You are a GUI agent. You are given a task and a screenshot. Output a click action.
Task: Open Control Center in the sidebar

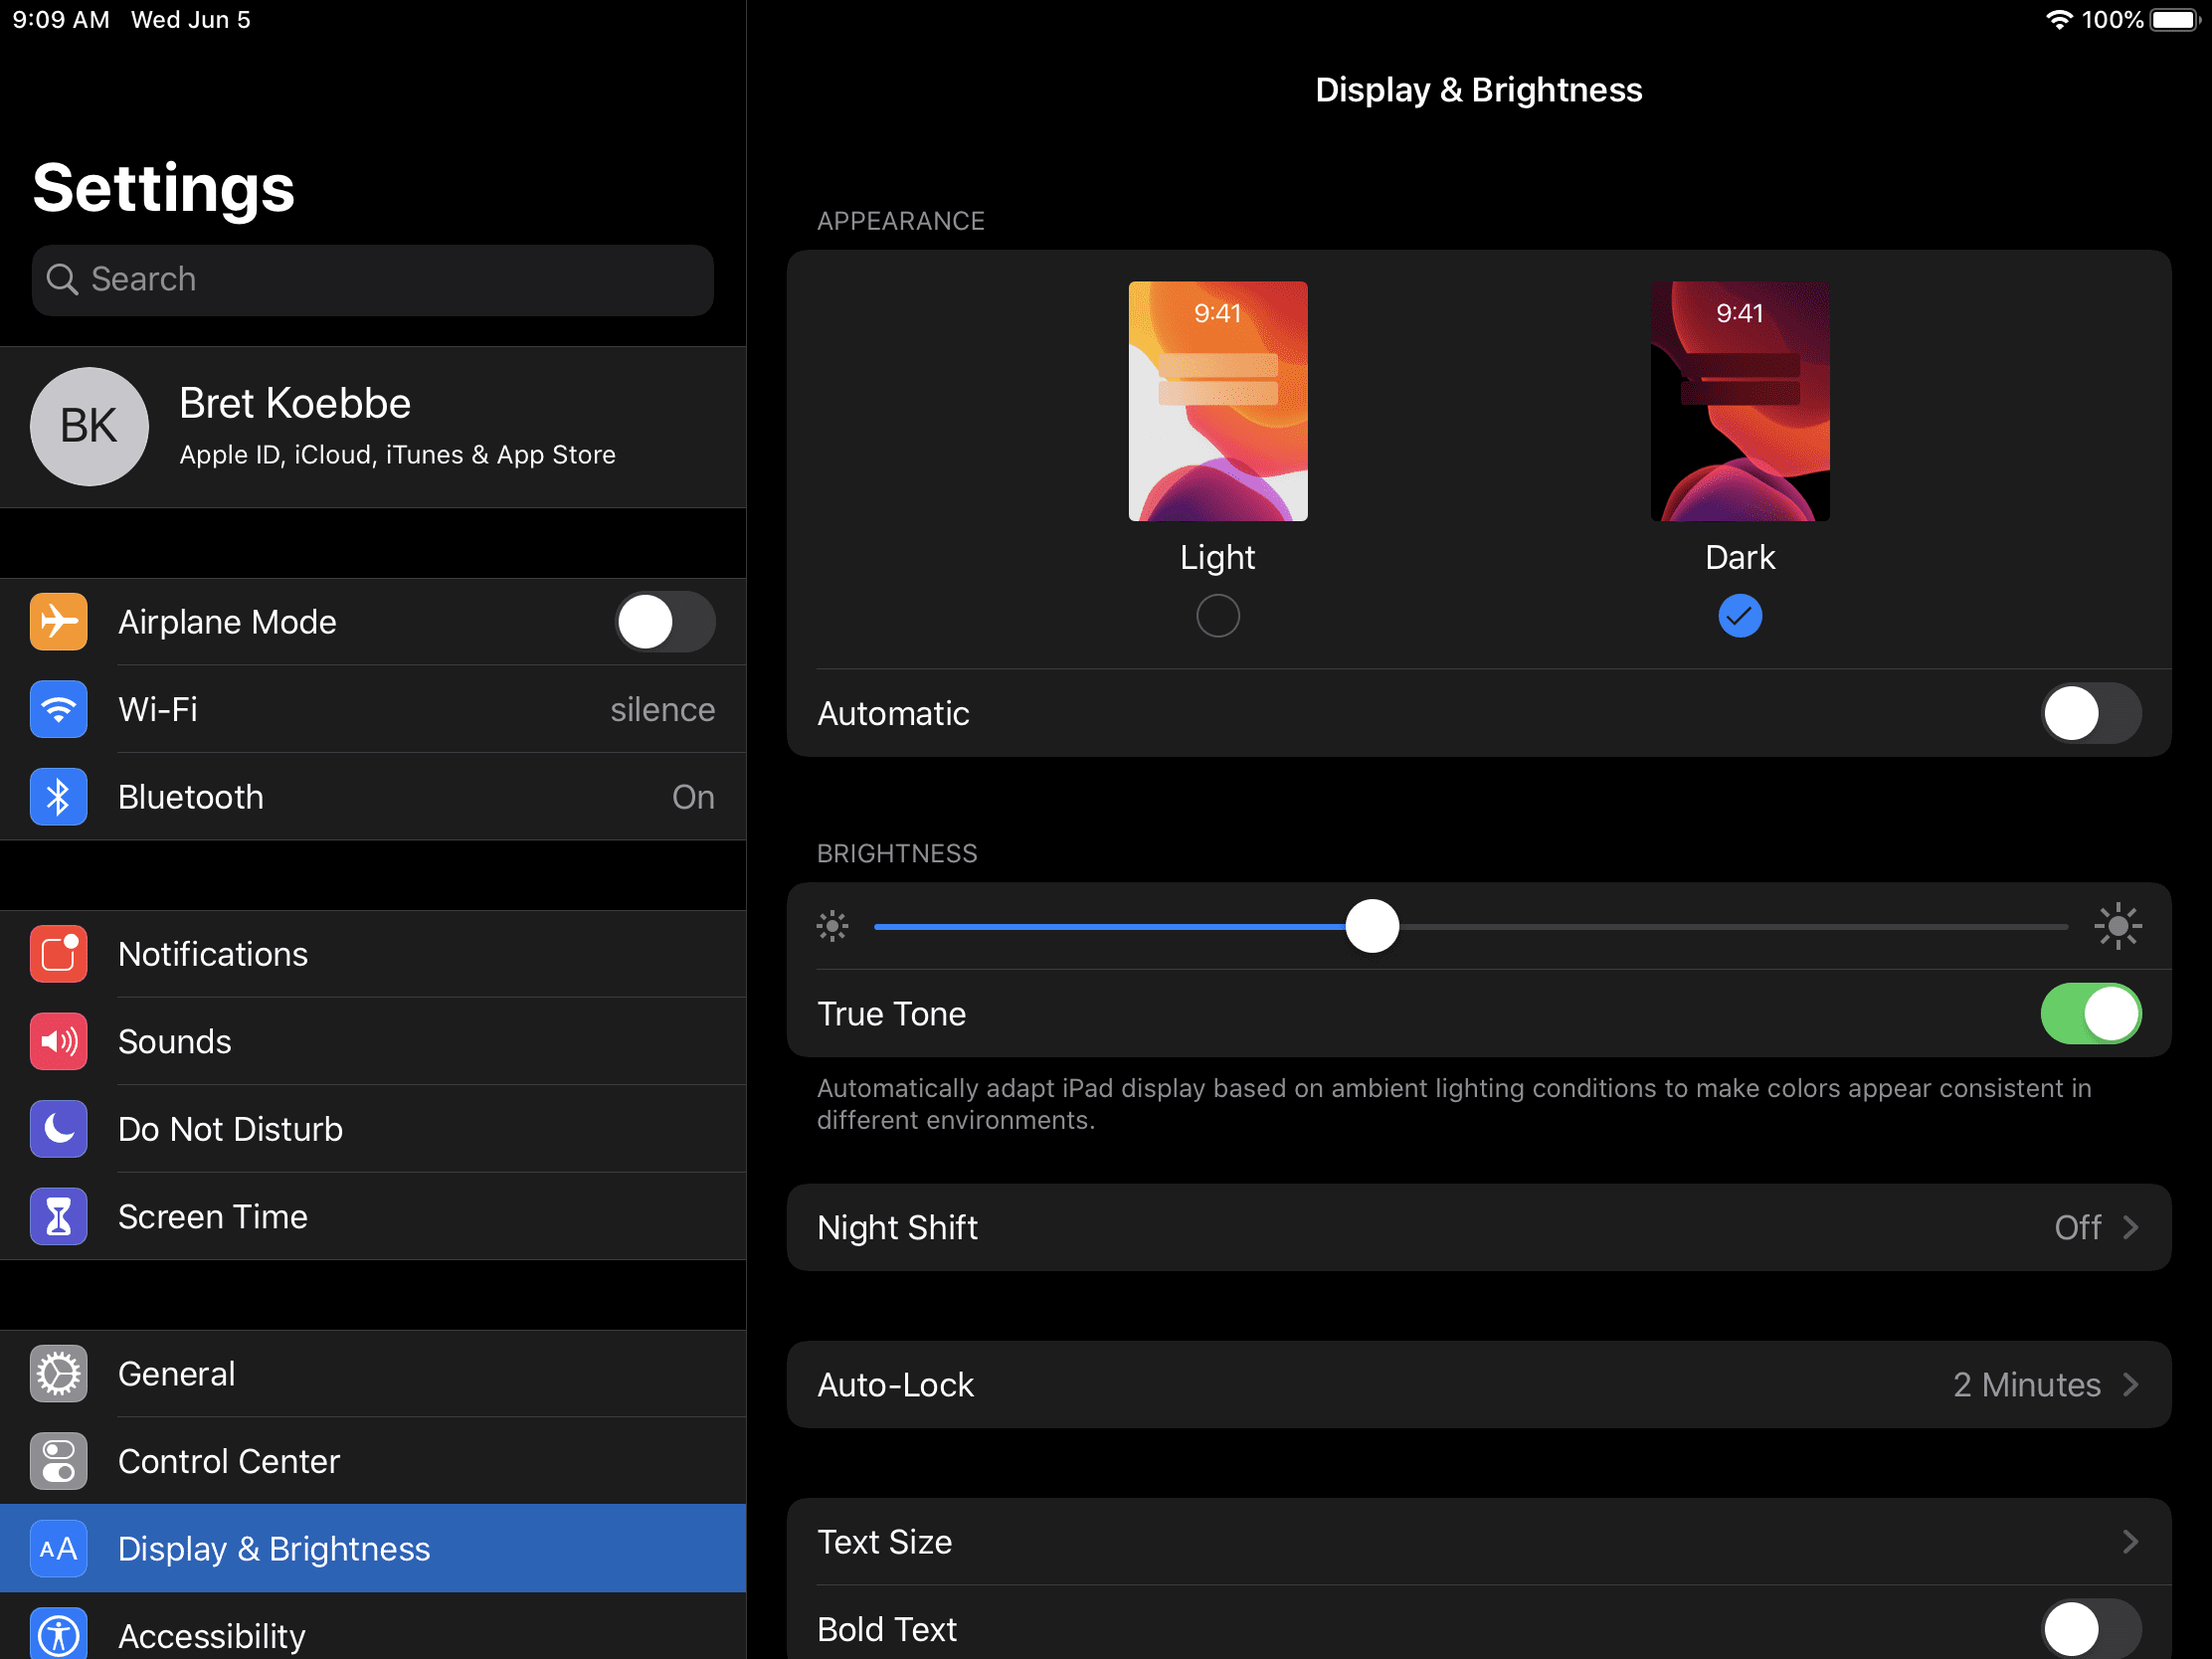(x=230, y=1461)
